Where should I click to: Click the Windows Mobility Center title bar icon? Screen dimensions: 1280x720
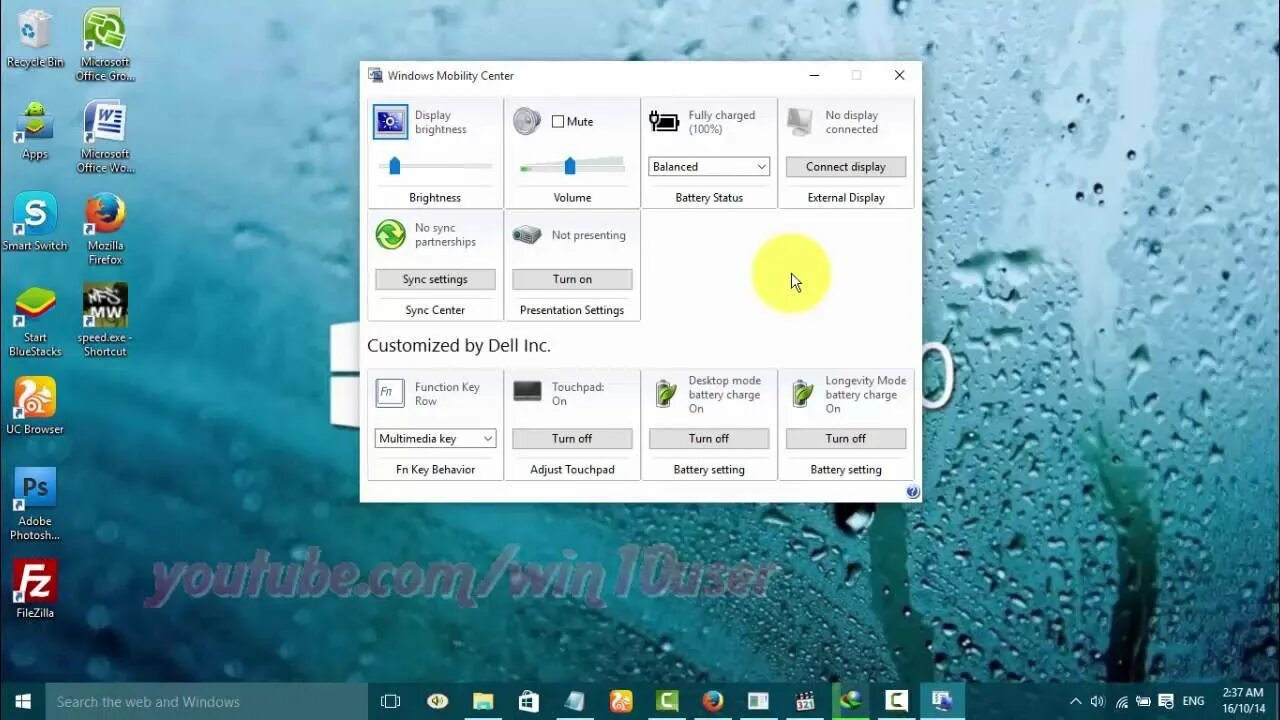pos(375,75)
